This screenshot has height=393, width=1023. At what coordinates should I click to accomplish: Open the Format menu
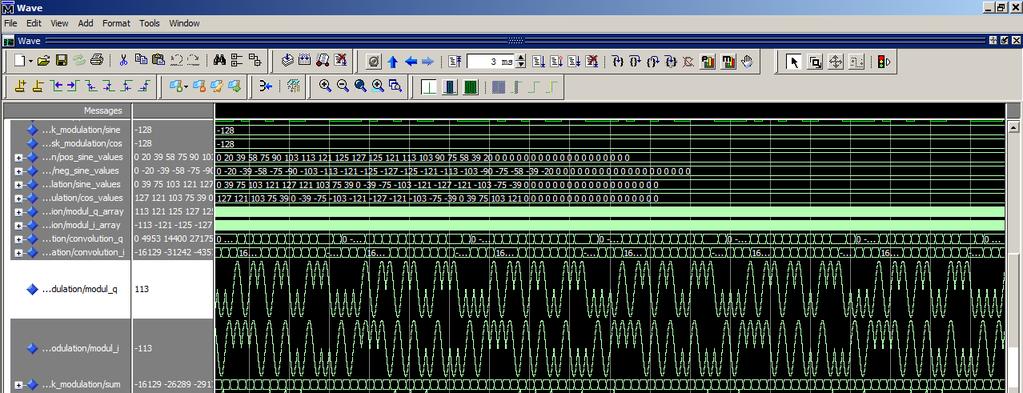(x=116, y=23)
